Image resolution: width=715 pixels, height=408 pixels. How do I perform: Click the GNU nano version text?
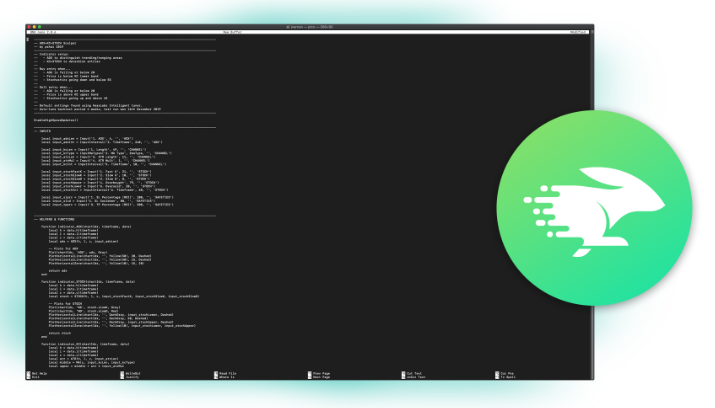point(43,32)
